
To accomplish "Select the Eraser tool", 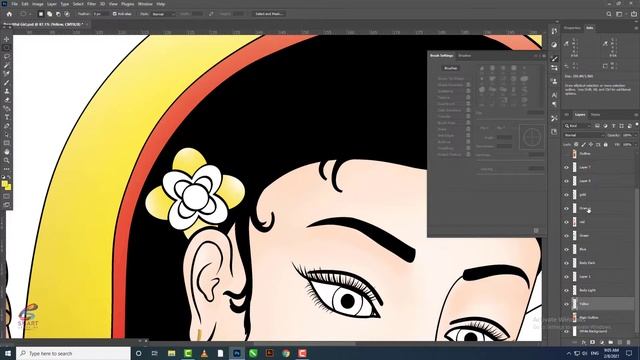I will 7,100.
